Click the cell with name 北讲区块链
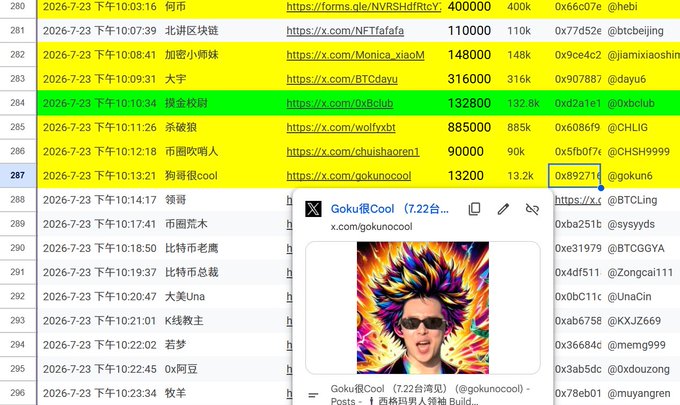Screen dimensions: 680x405 pos(192,31)
